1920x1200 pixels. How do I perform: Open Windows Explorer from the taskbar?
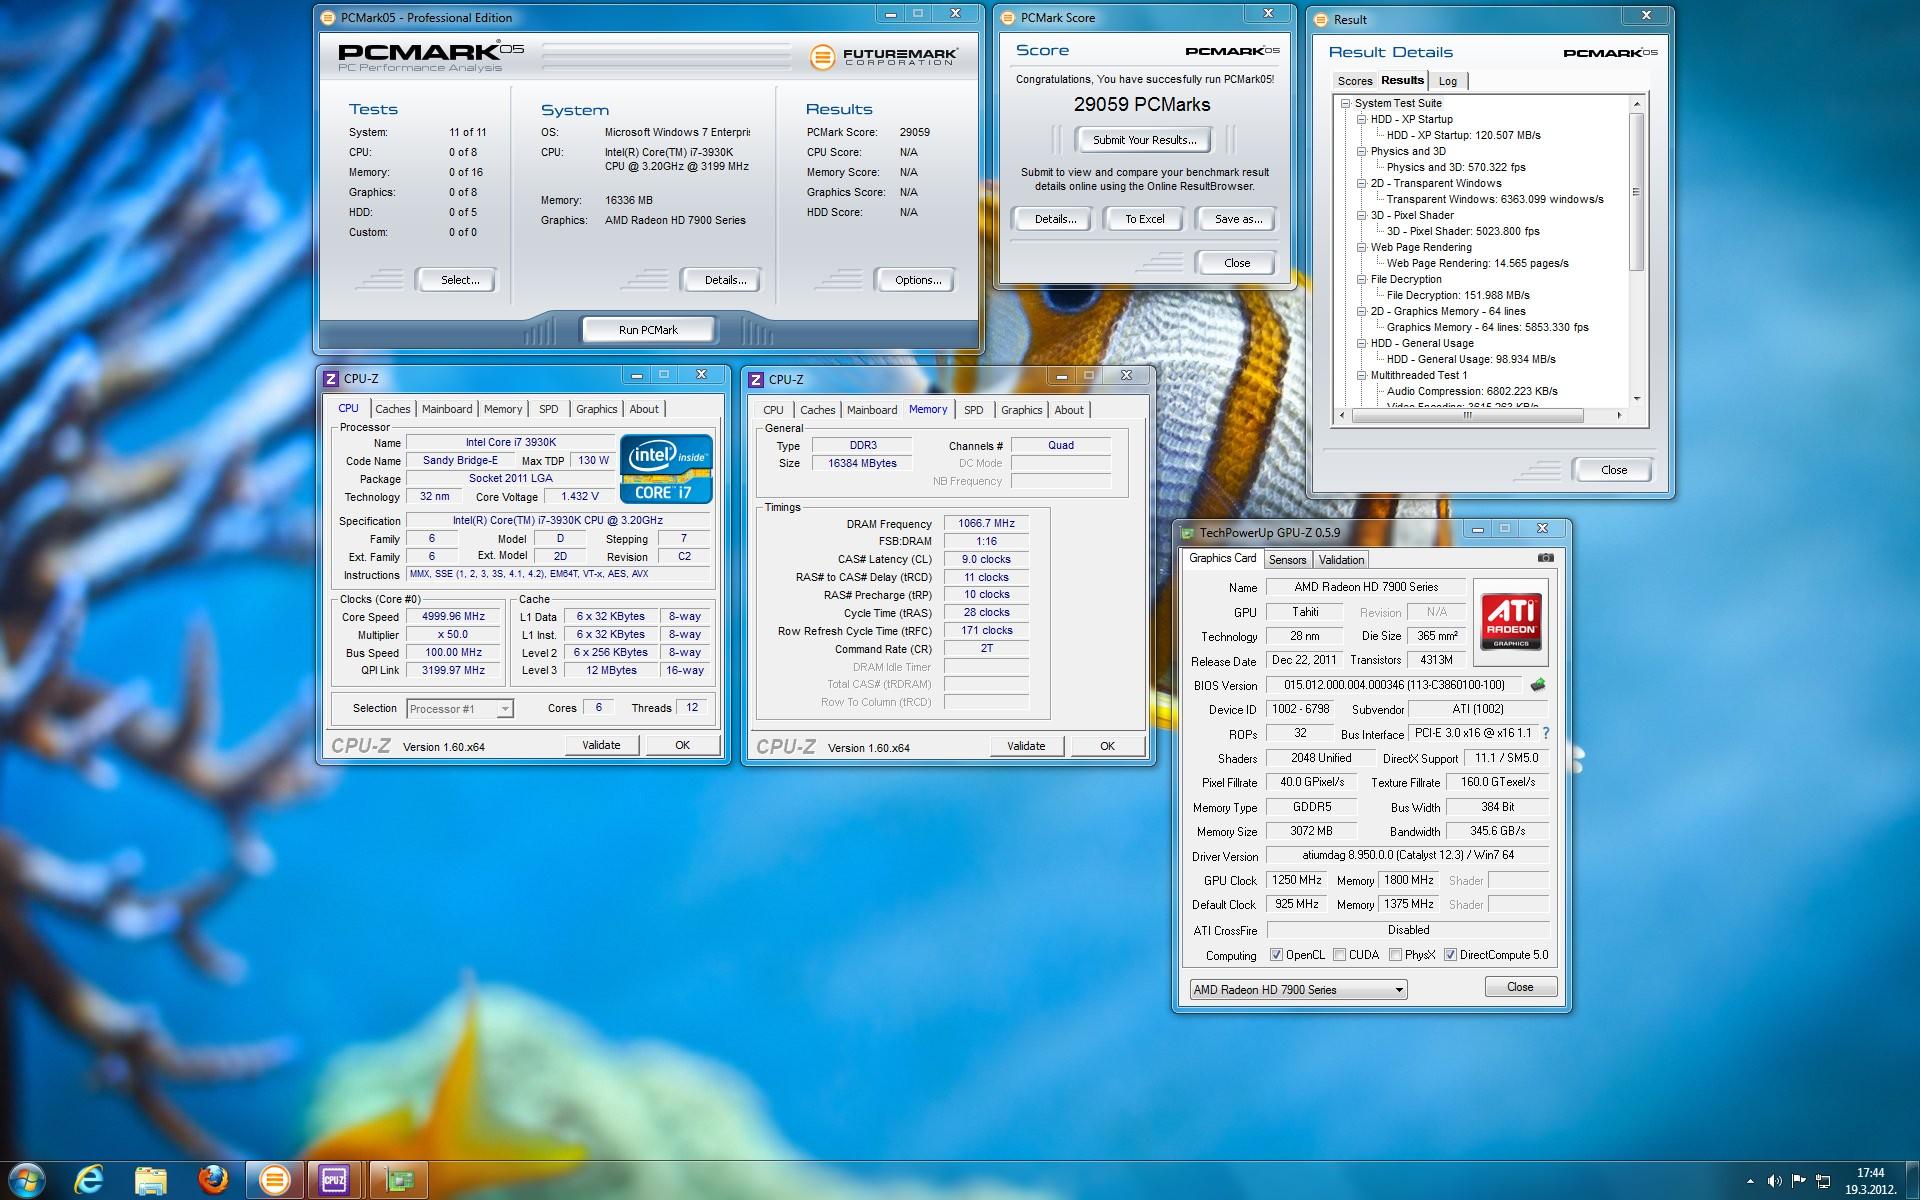click(151, 1181)
